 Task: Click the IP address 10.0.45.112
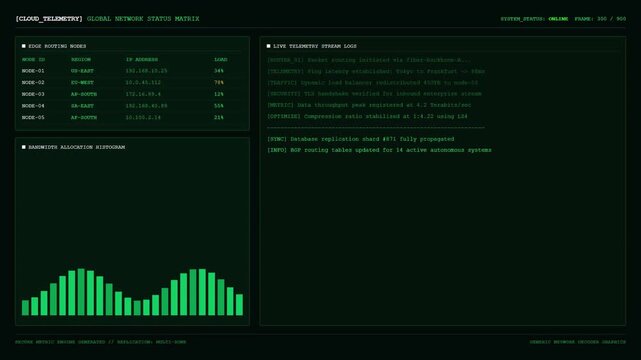[143, 83]
